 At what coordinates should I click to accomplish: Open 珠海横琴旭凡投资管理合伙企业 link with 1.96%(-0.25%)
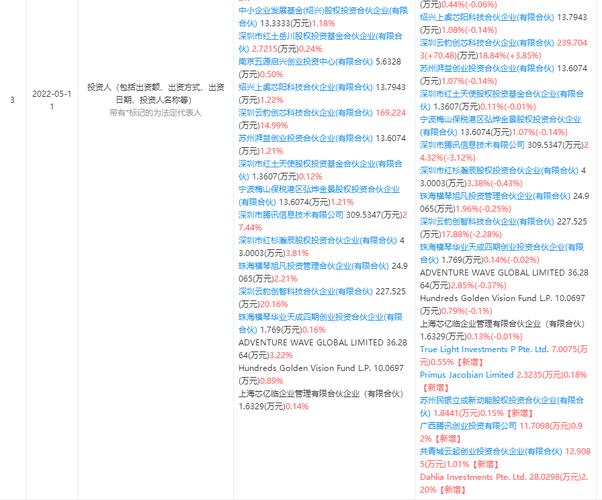495,196
